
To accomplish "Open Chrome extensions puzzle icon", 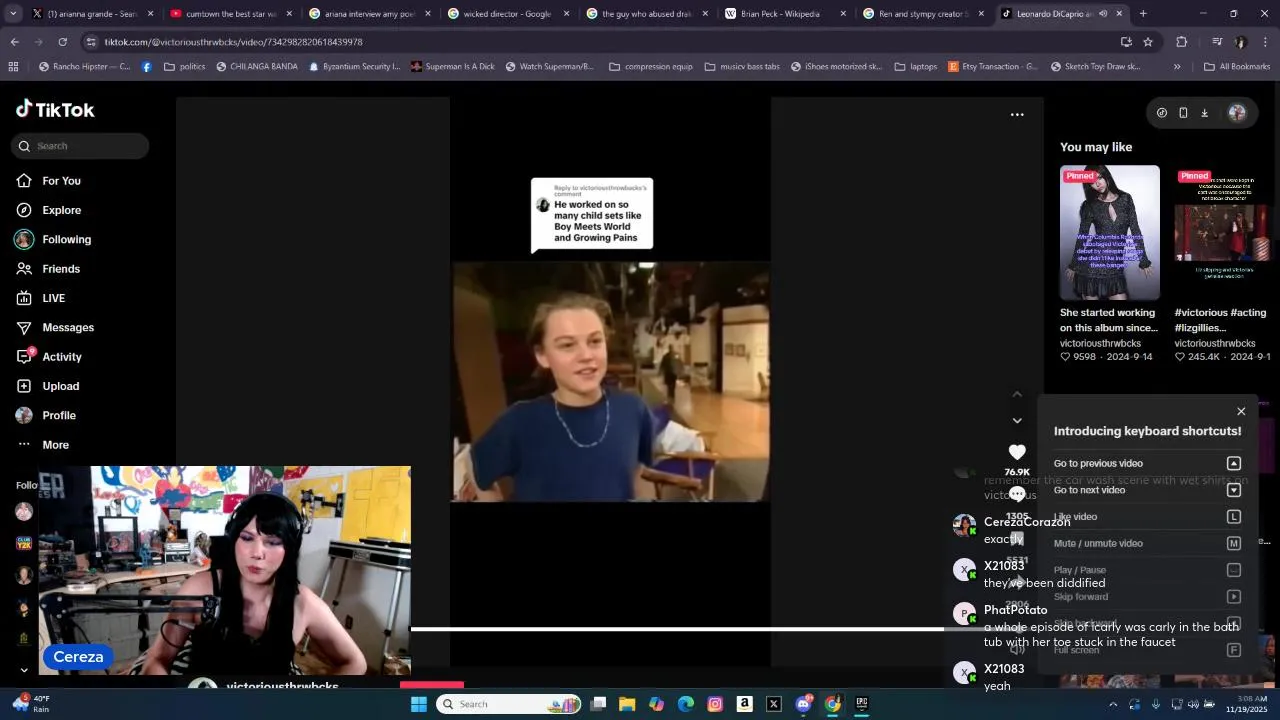I will coord(1181,42).
